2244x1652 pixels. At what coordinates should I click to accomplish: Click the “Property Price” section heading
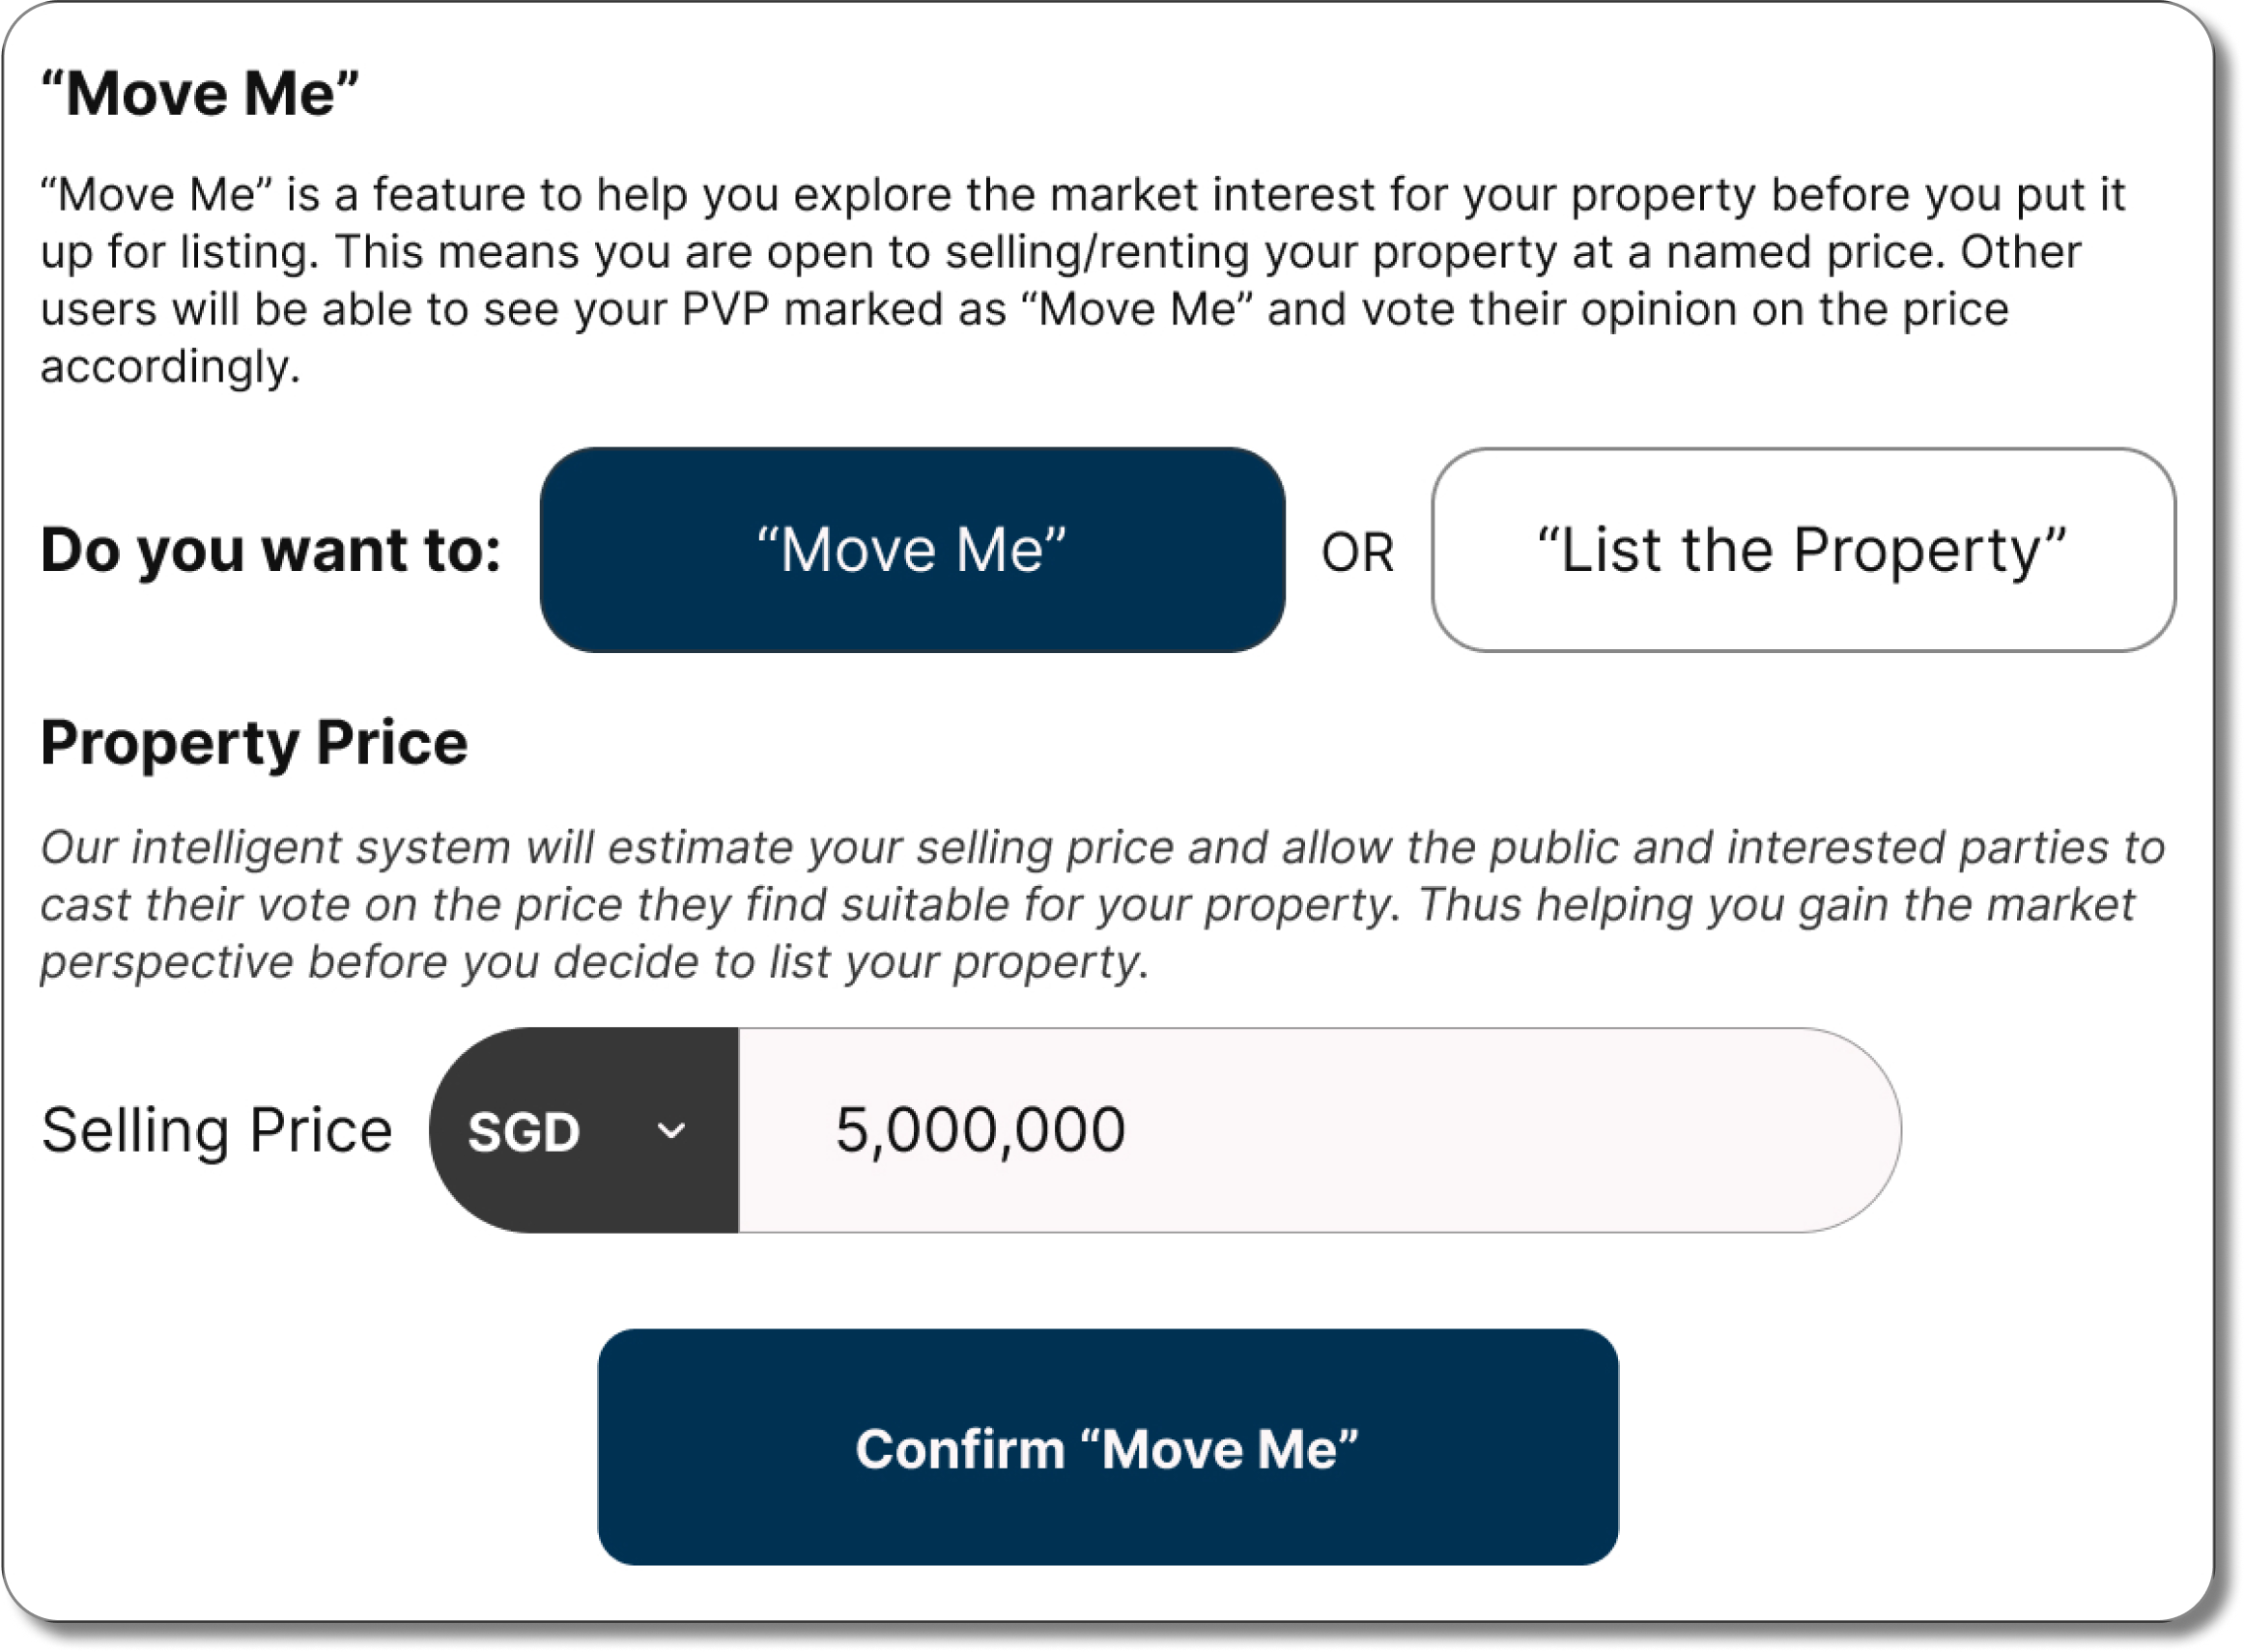pos(254,743)
